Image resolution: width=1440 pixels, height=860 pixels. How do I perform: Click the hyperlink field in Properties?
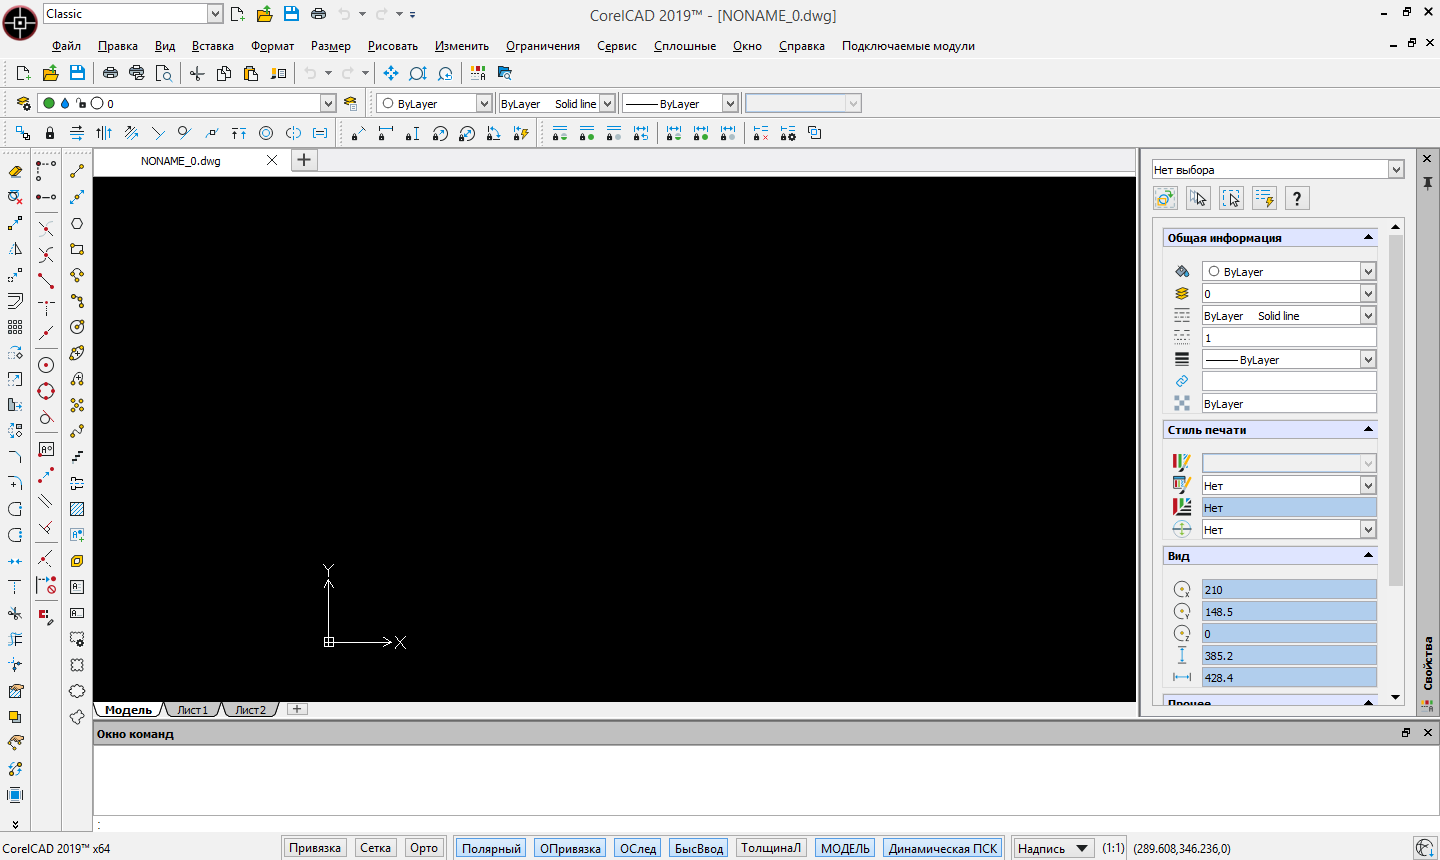pos(1289,382)
